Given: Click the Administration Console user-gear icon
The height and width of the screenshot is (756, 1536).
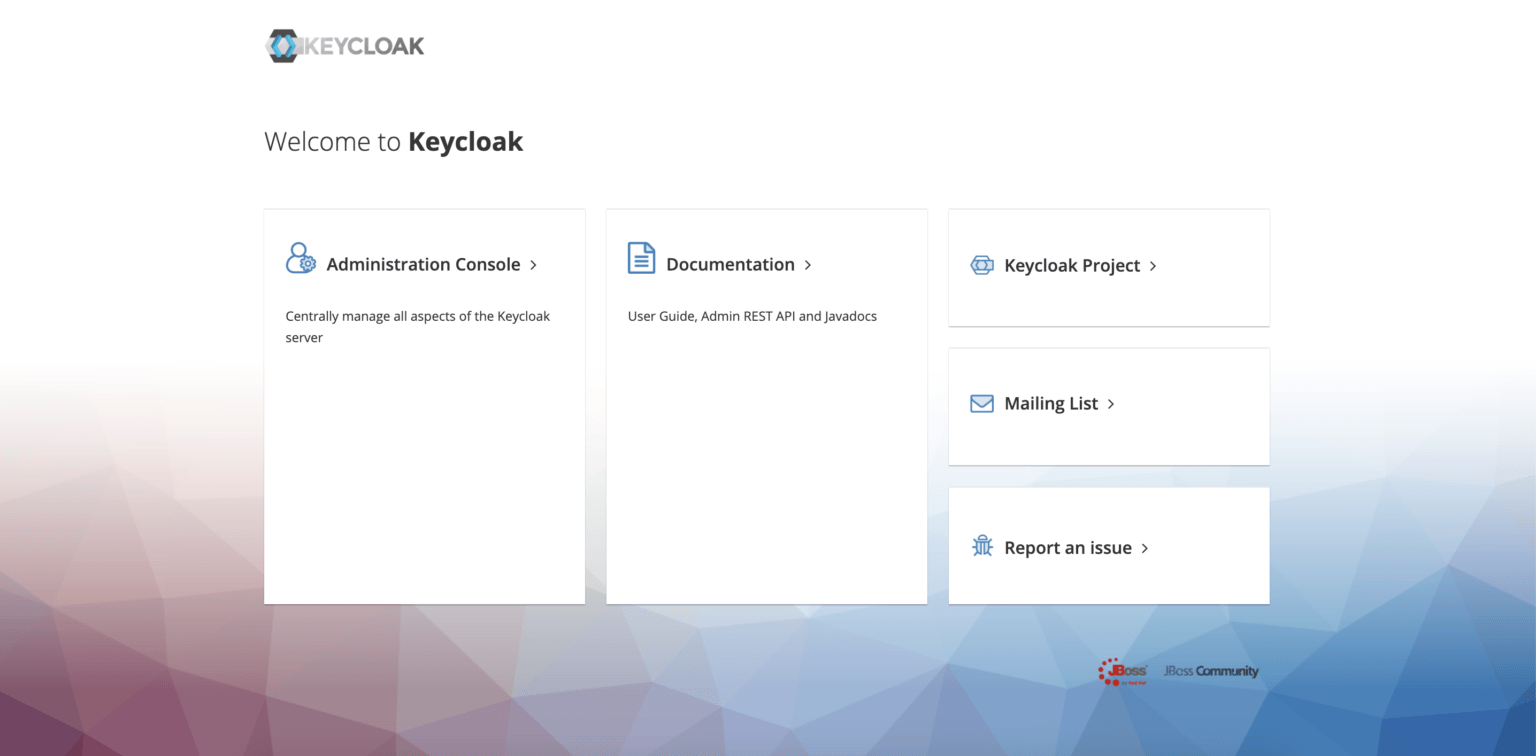Looking at the screenshot, I should pos(300,258).
